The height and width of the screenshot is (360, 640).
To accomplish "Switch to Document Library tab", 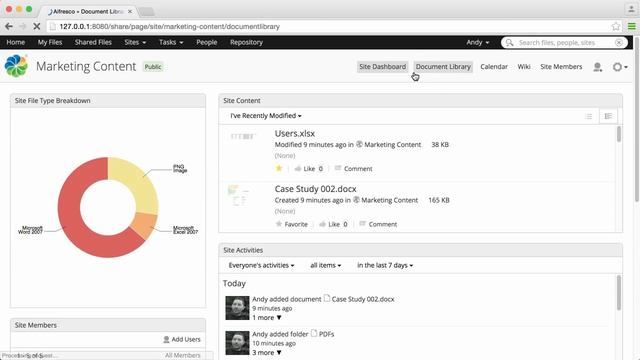I will (x=443, y=67).
